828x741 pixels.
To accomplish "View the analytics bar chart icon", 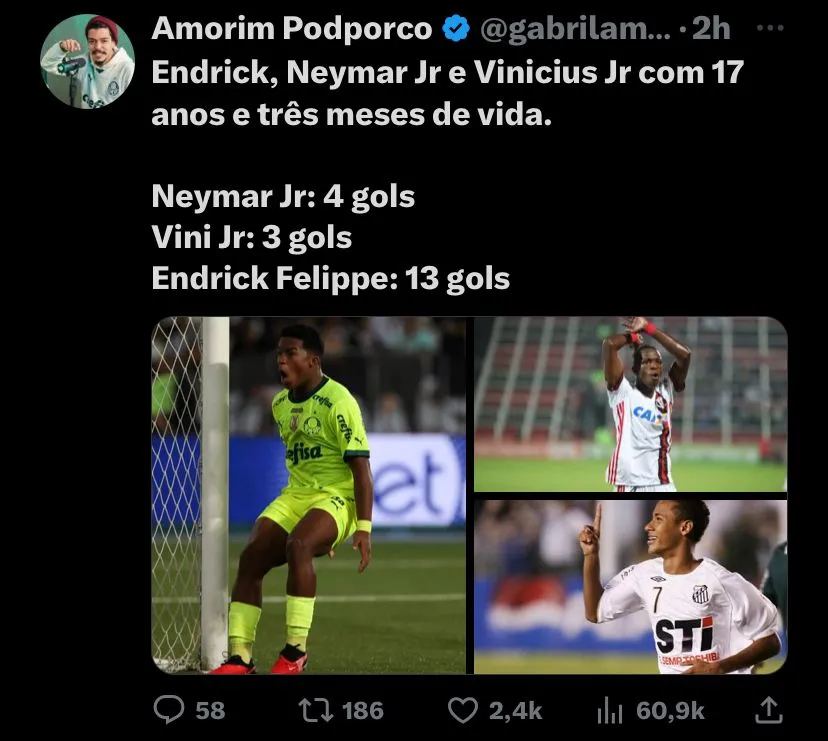I will tap(610, 710).
